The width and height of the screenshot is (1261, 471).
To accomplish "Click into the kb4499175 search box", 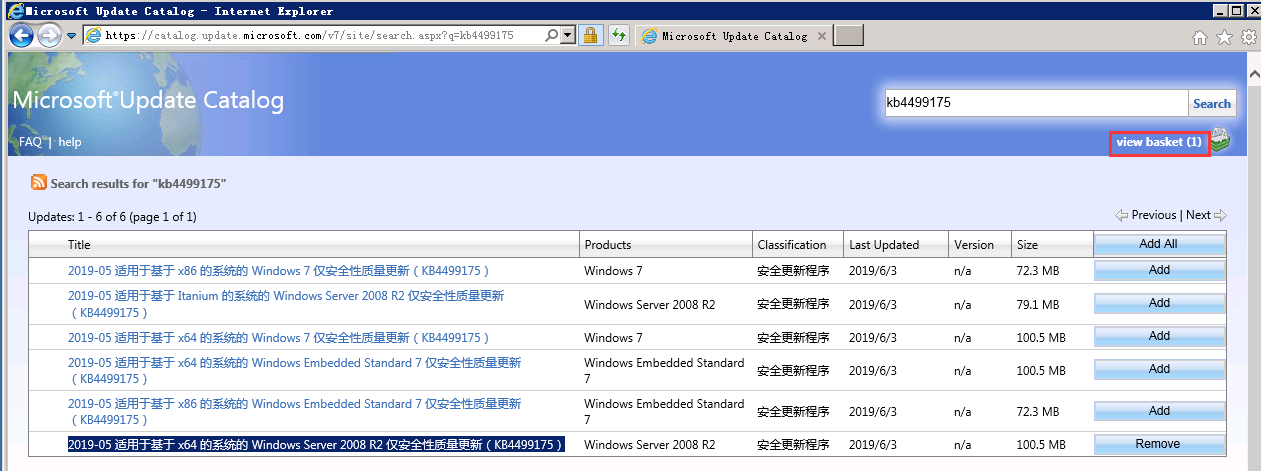I will (x=1035, y=103).
